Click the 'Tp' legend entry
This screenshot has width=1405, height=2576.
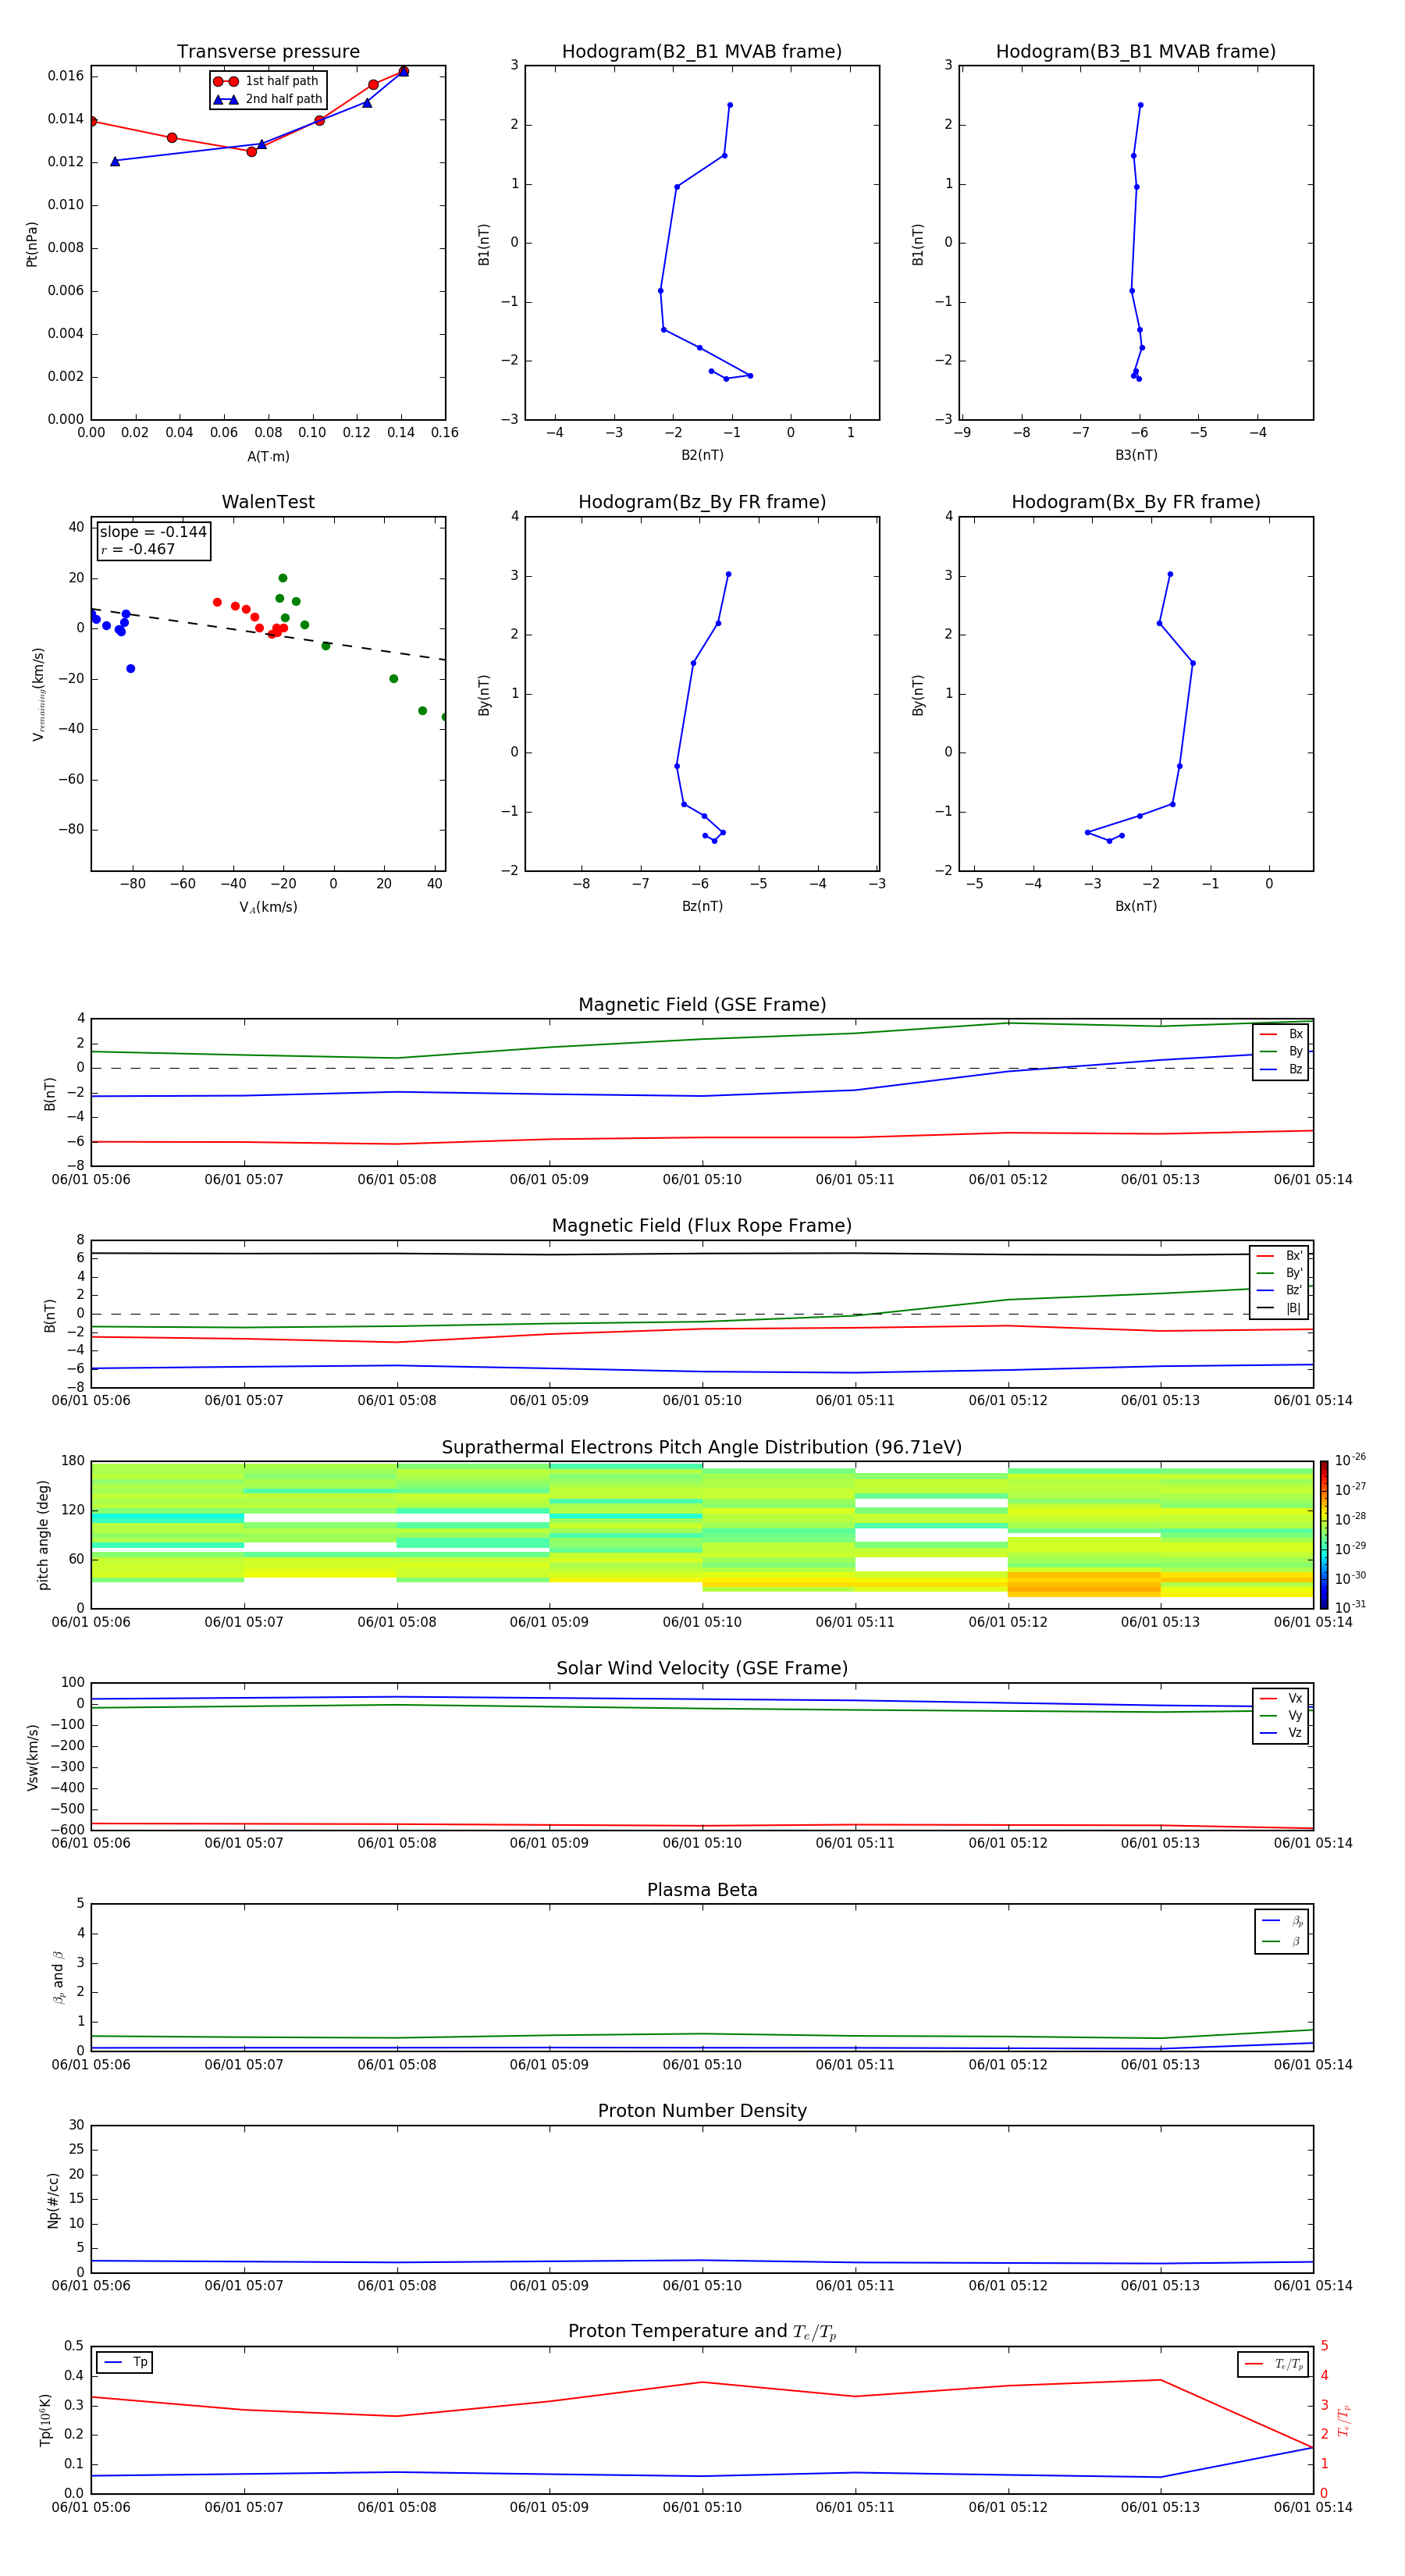pos(126,2362)
